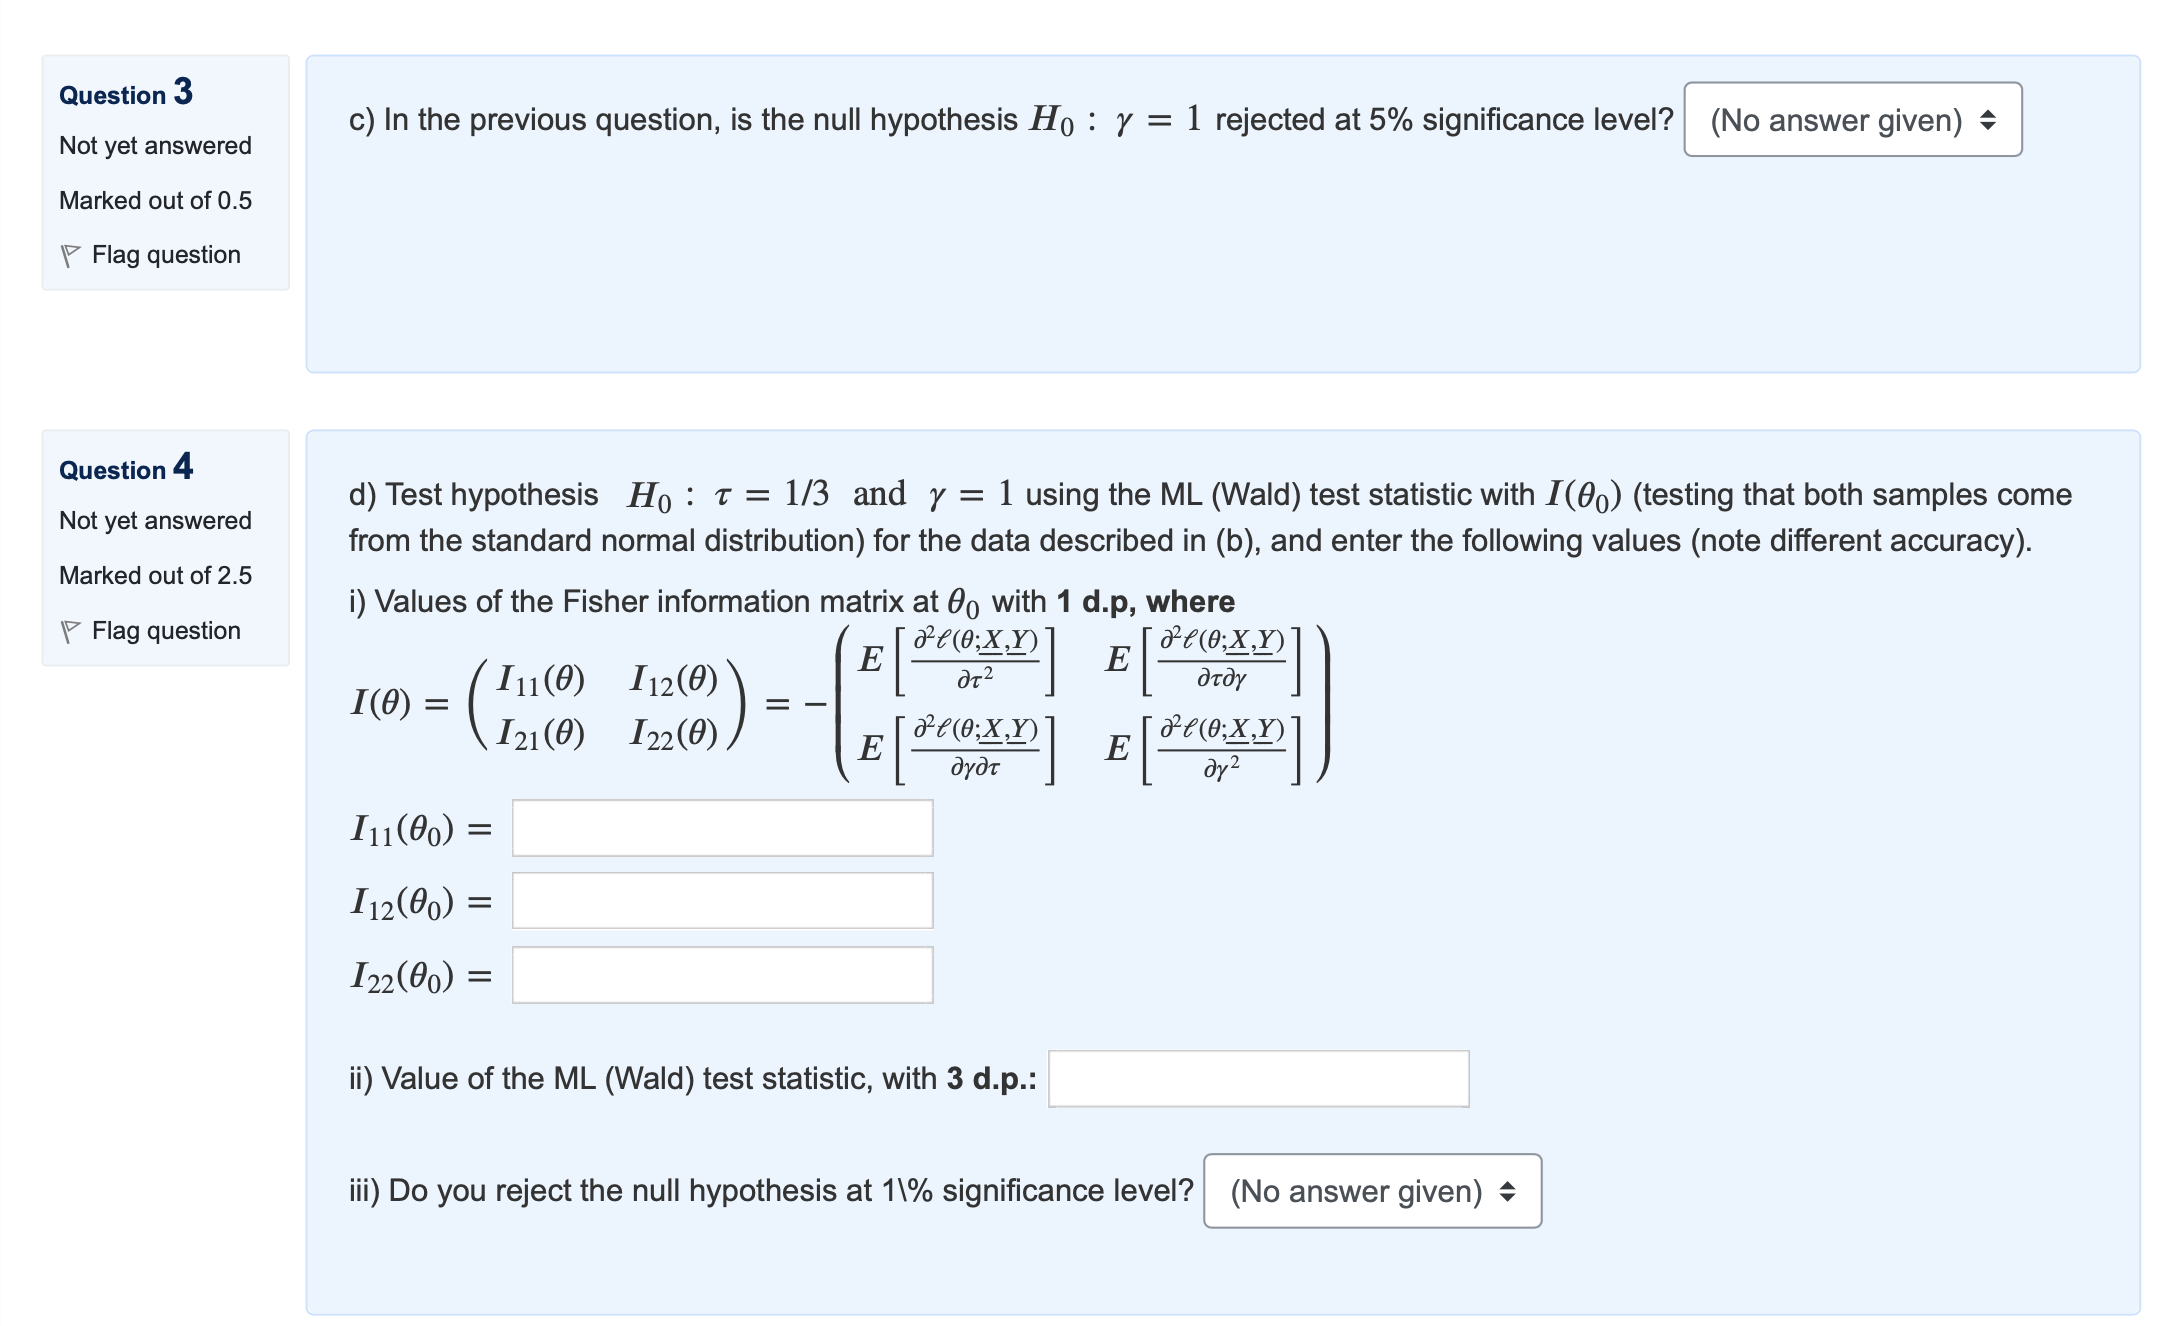Screen dimensions: 2170x1326
Task: Click the ML Wald test statistic input box
Action: 1258,1078
